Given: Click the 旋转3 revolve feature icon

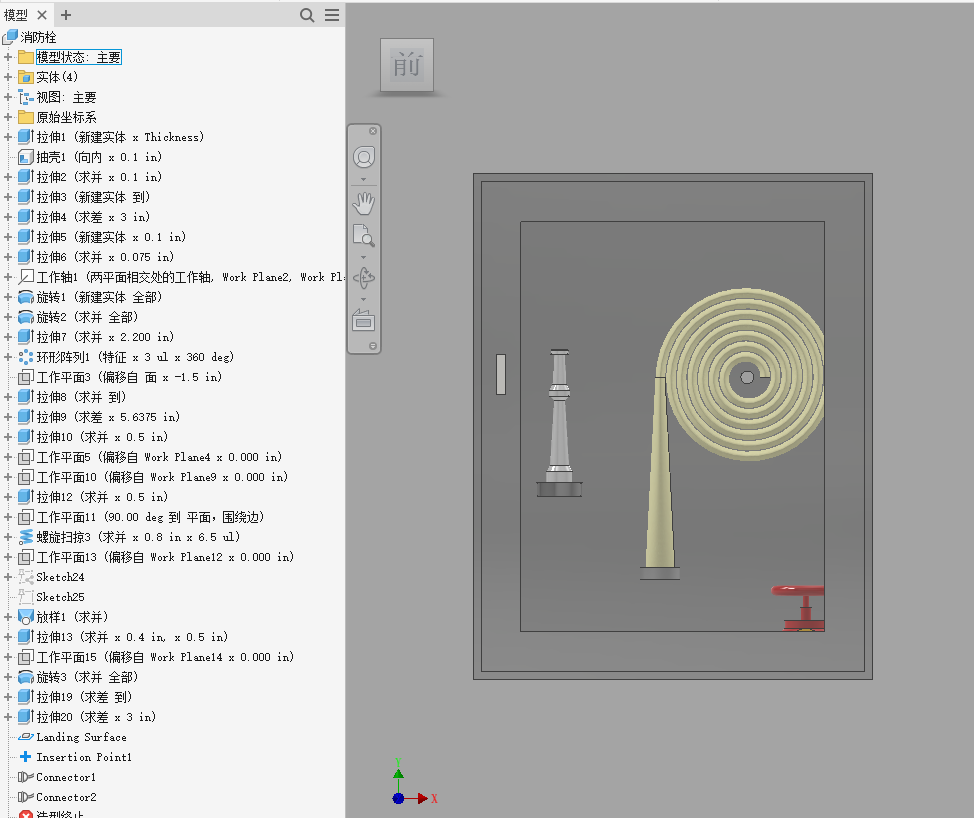Looking at the screenshot, I should click(x=25, y=677).
